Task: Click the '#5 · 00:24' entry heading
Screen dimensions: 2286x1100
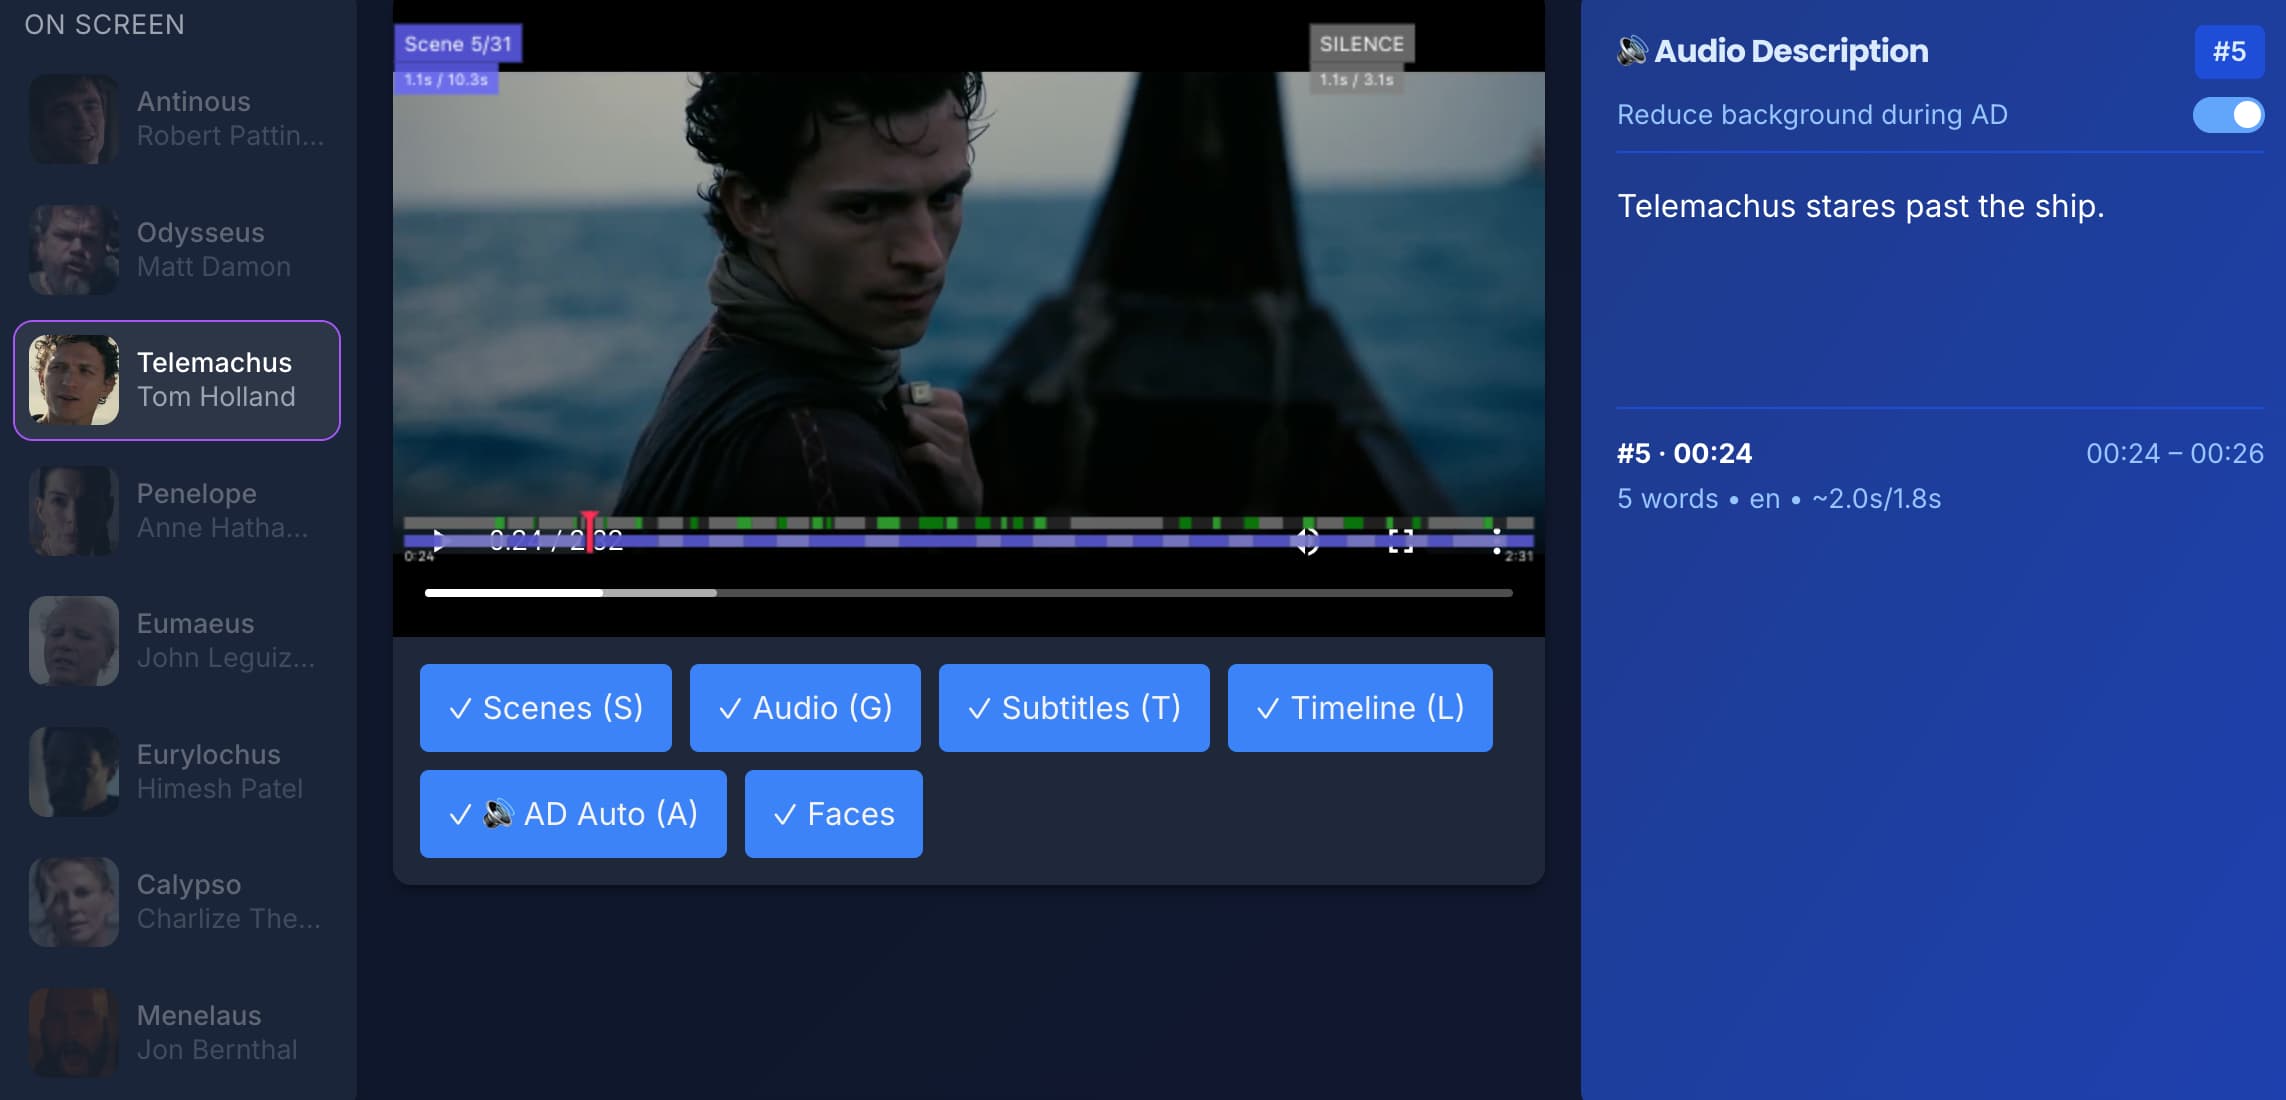Action: tap(1684, 454)
